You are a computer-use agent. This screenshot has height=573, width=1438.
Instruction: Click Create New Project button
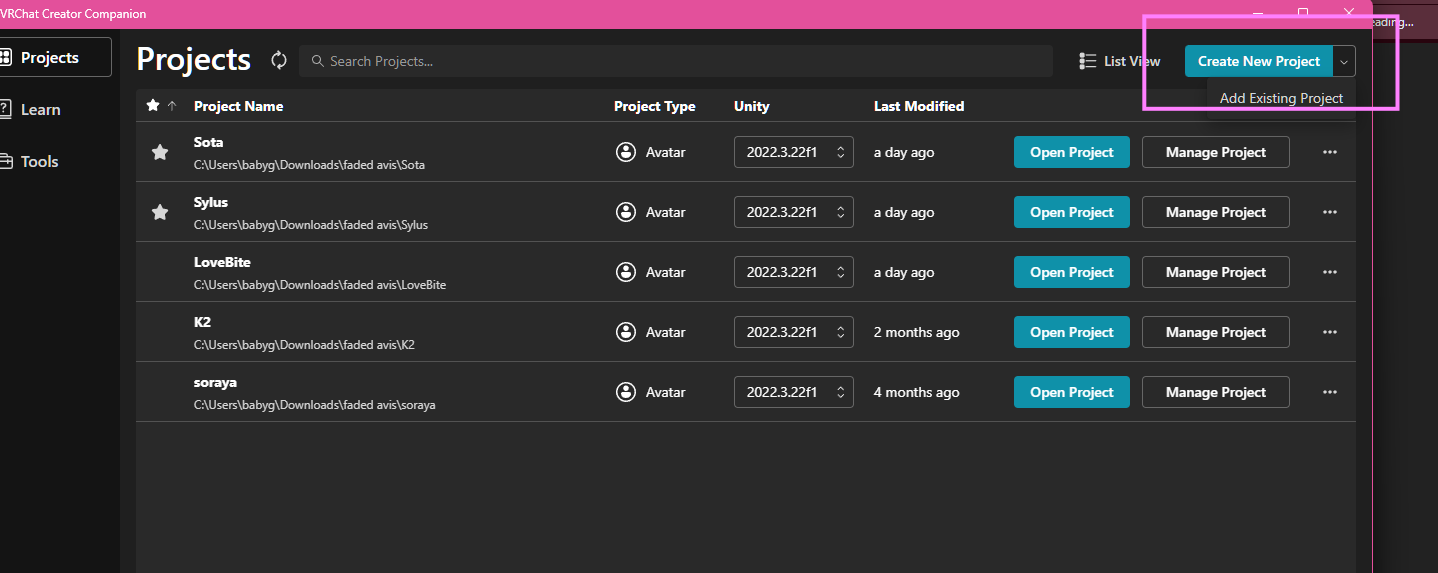coord(1259,61)
